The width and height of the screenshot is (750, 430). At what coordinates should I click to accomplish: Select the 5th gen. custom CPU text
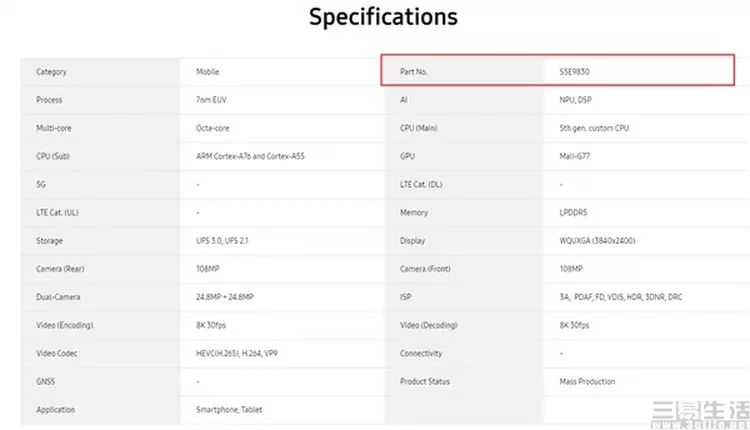coord(594,128)
